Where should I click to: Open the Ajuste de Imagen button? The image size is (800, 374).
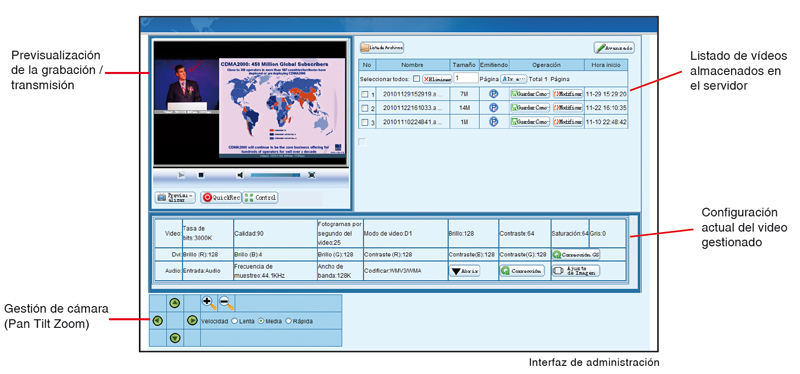click(576, 271)
